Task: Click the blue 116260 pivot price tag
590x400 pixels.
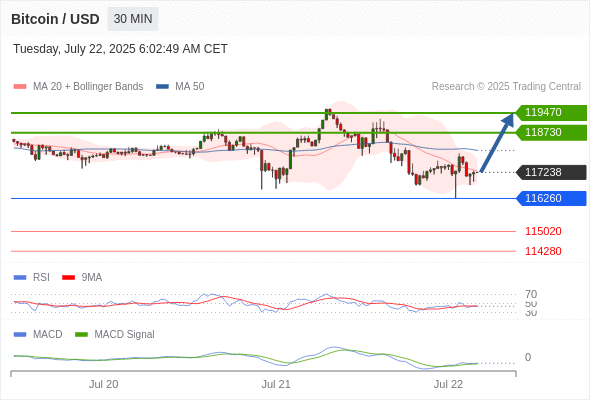Action: [x=551, y=198]
